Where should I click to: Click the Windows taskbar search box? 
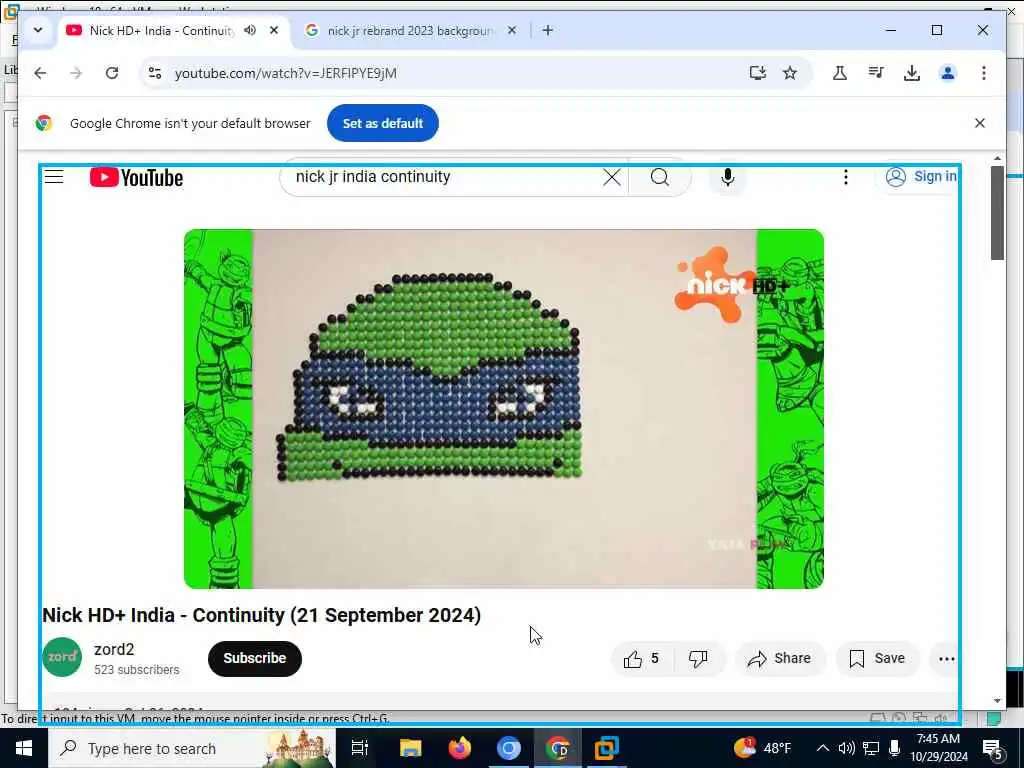(191, 748)
